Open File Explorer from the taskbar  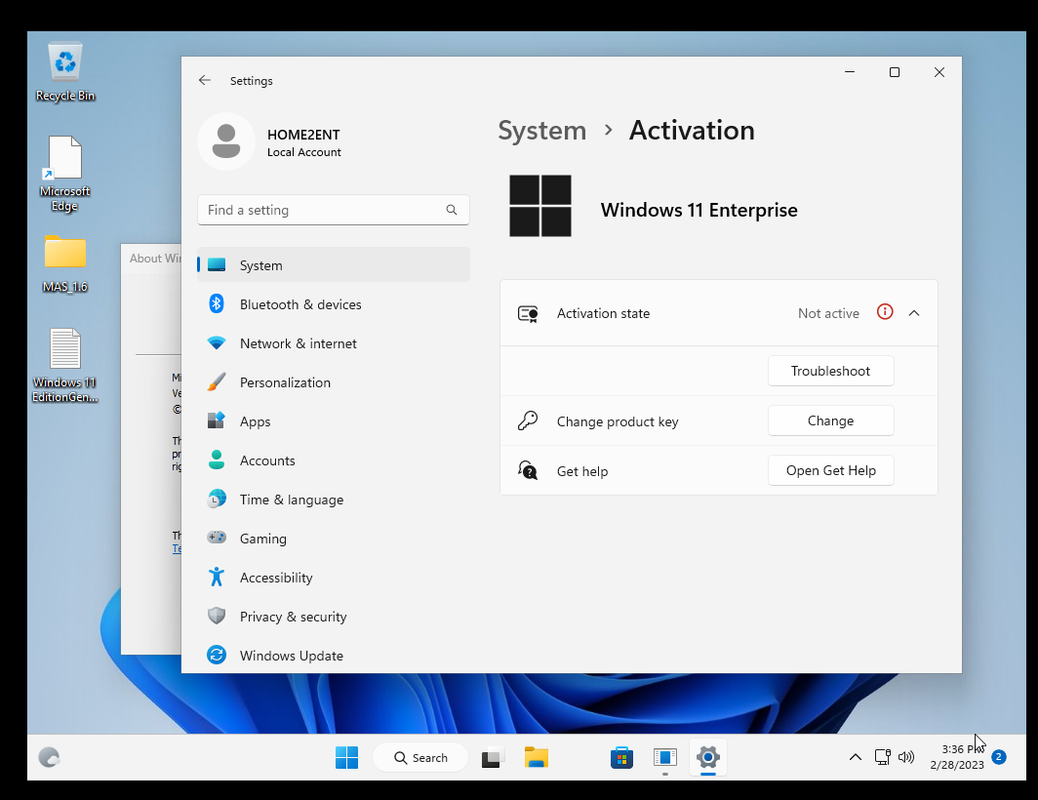pos(536,758)
